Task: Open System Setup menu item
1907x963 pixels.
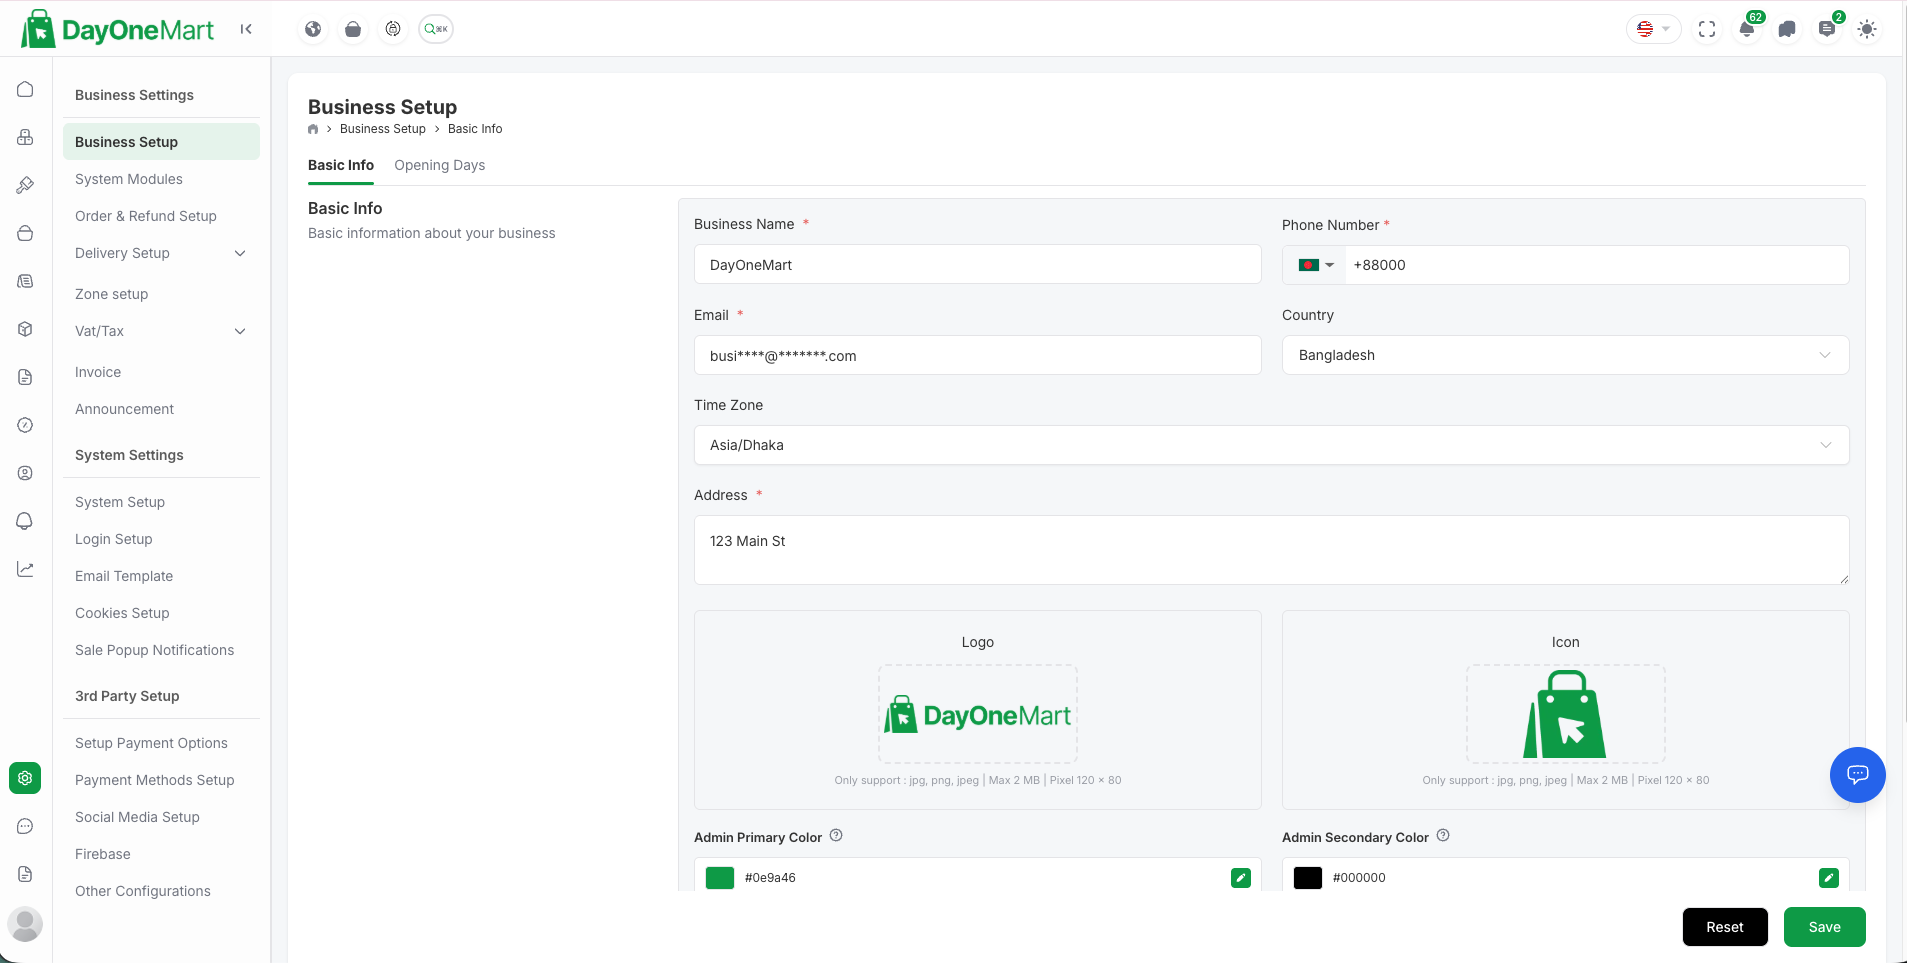Action: pyautogui.click(x=120, y=502)
